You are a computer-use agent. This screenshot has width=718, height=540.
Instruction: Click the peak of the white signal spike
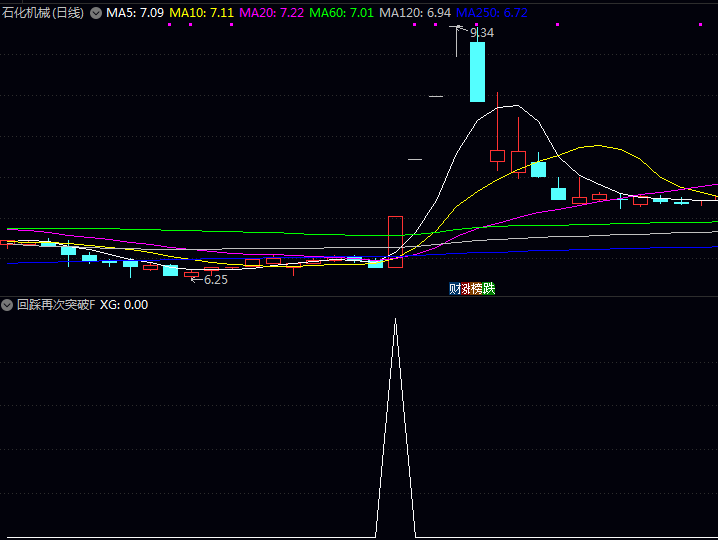click(395, 320)
